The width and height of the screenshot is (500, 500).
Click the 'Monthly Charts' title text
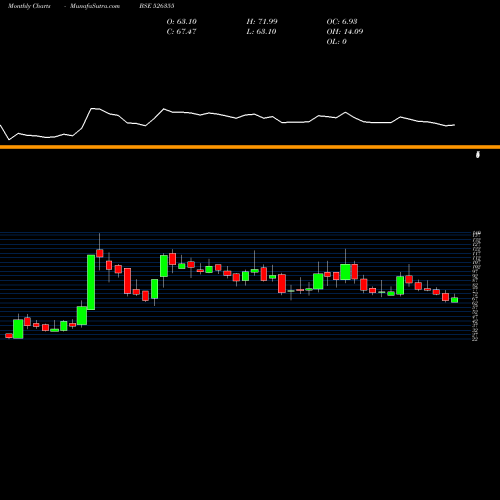pyautogui.click(x=29, y=6)
